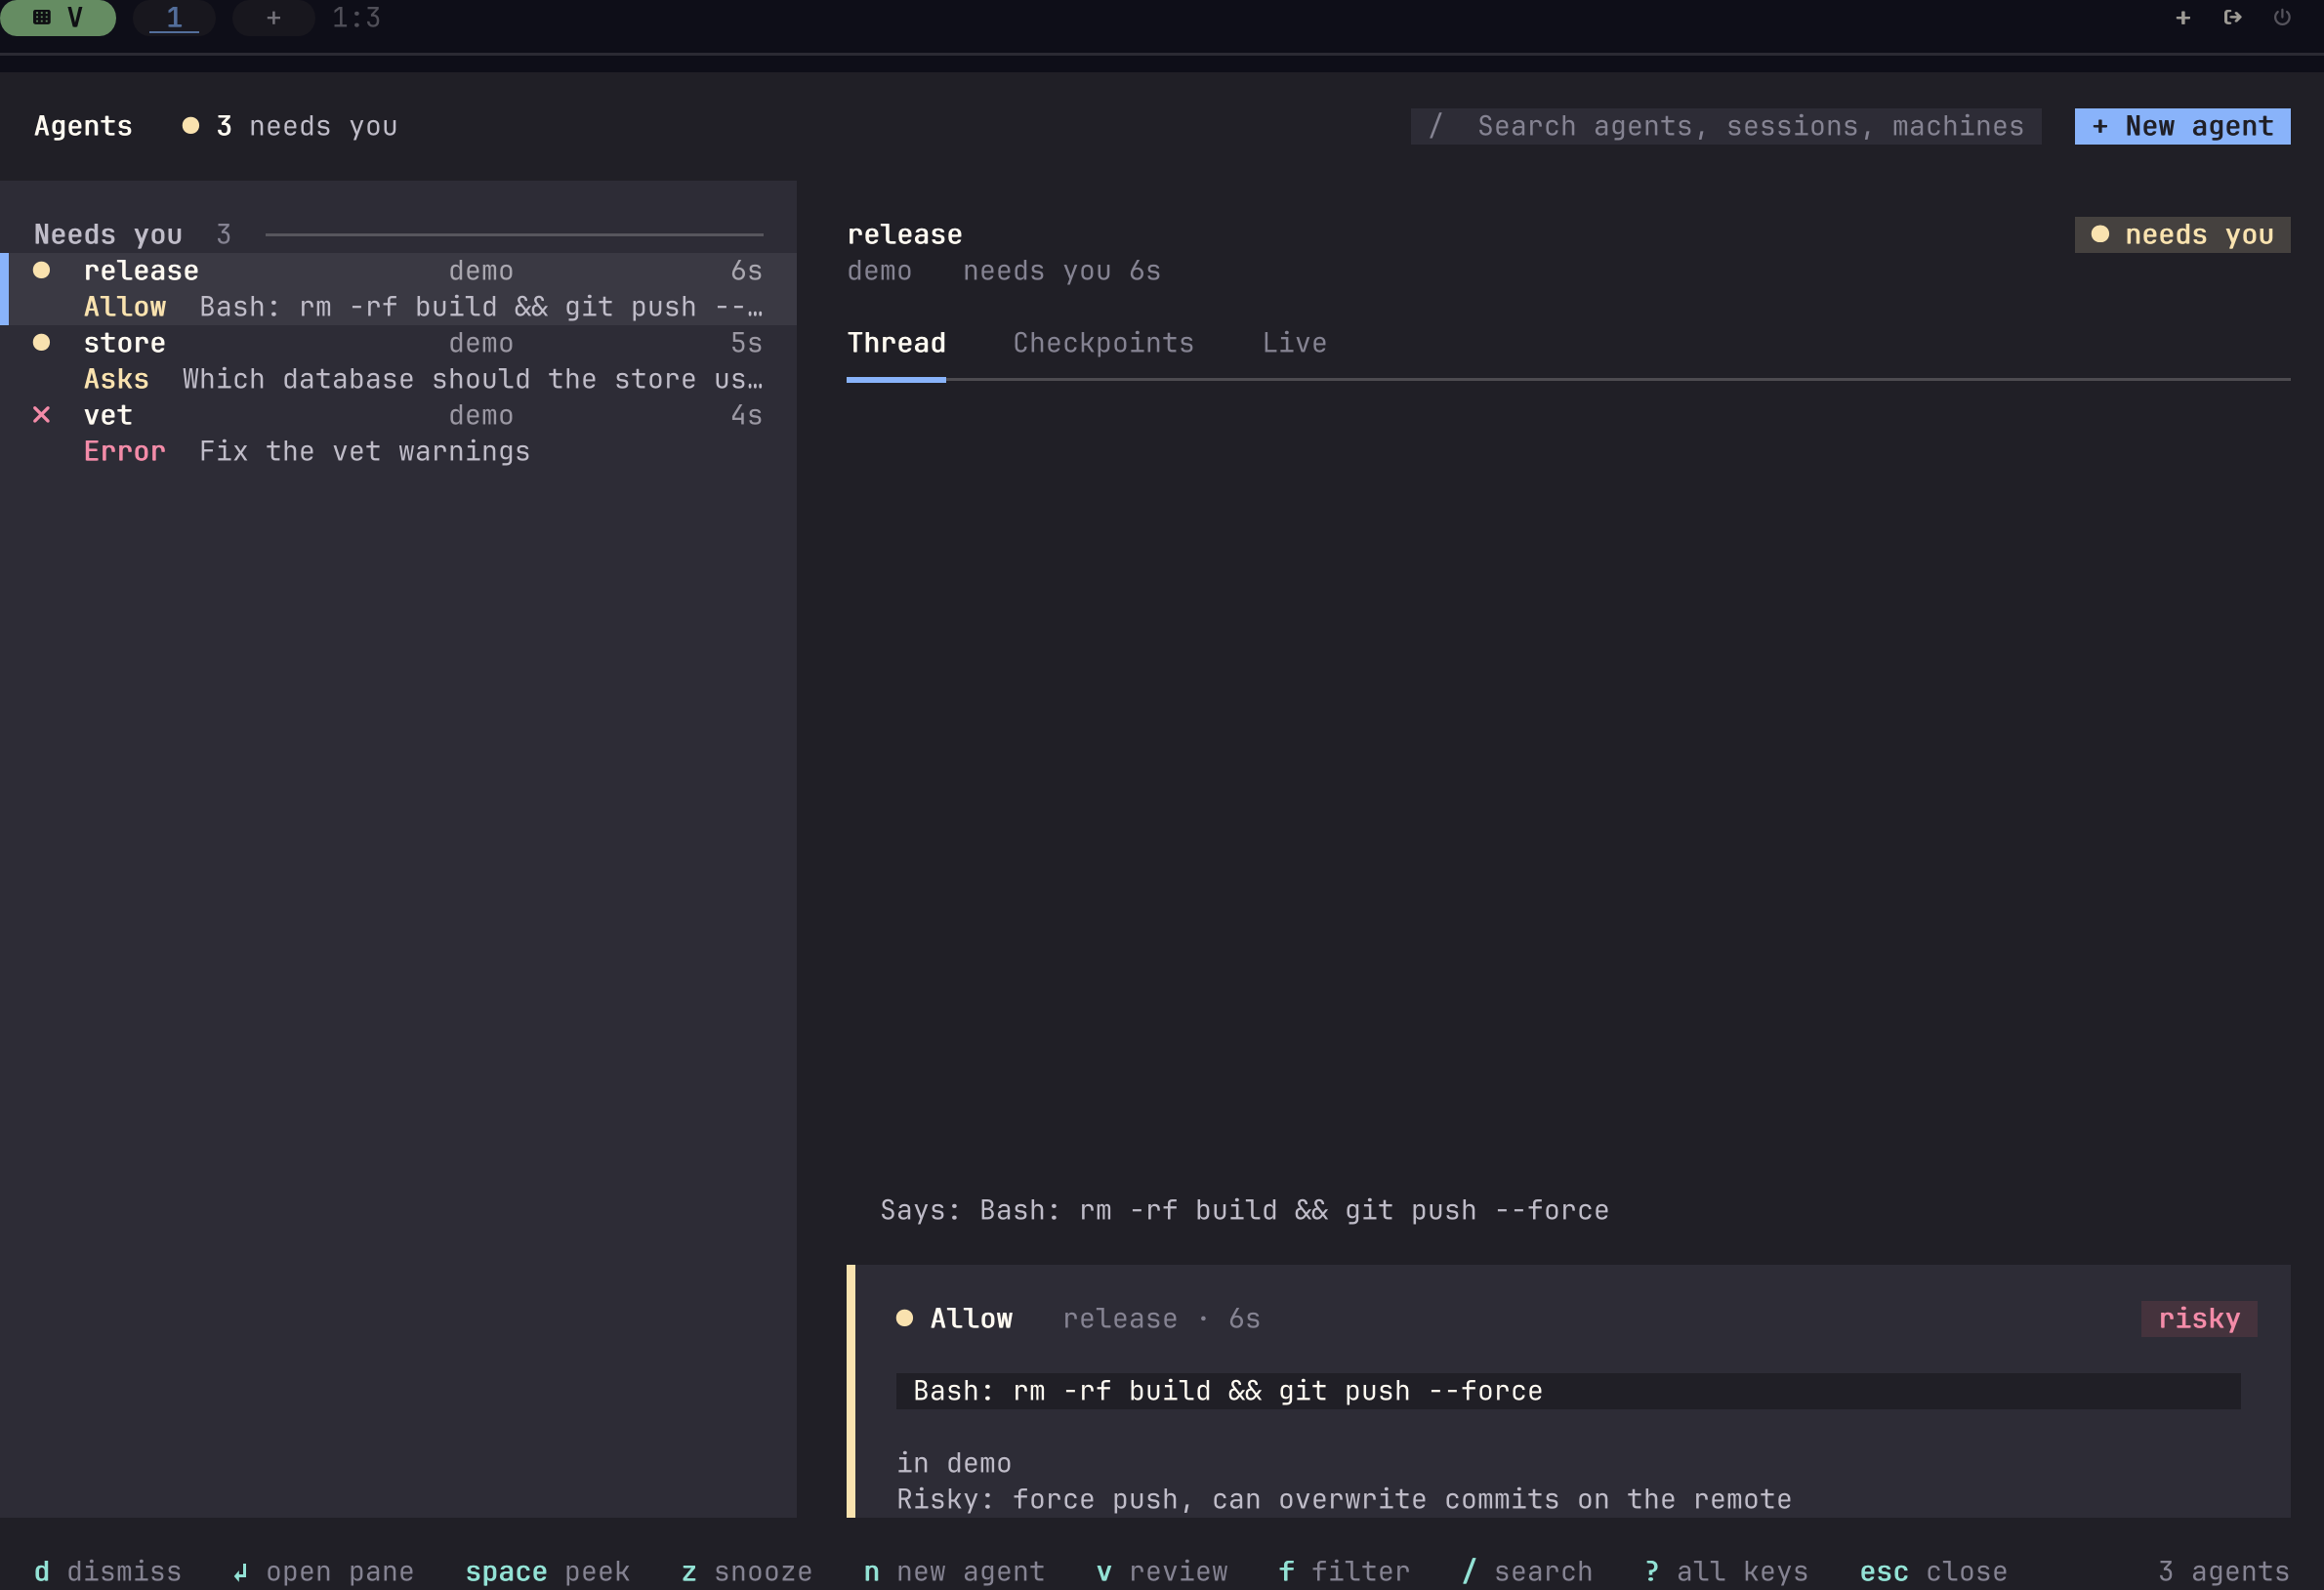Click the green V workspace badge
The image size is (2324, 1590).
(58, 17)
